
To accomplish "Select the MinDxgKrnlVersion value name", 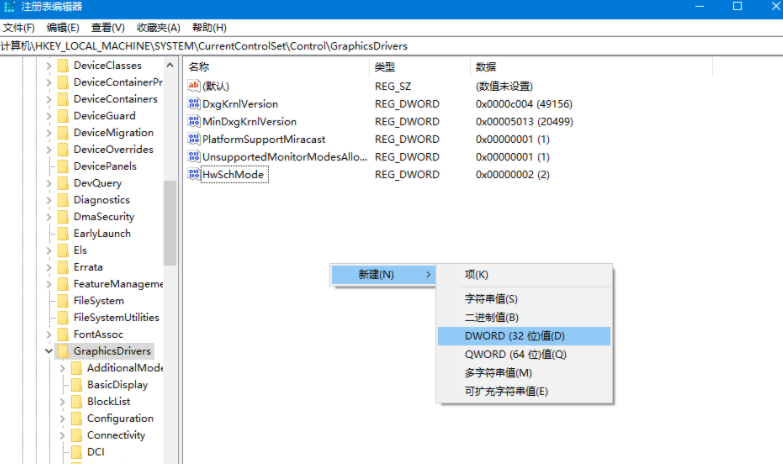I will [249, 121].
